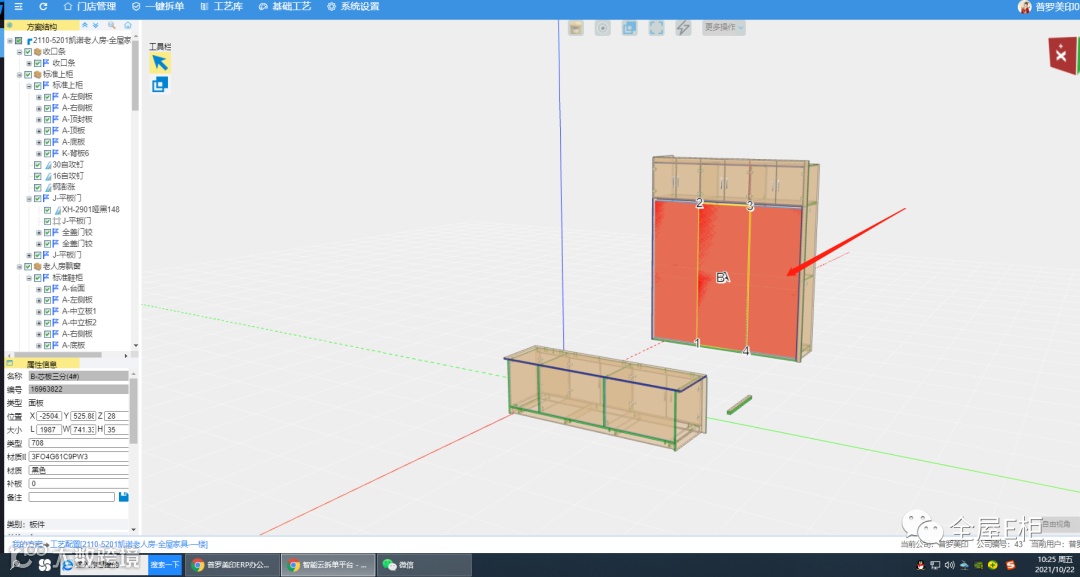
Task: Toggle checkbox for A-台面
Action: [x=48, y=288]
